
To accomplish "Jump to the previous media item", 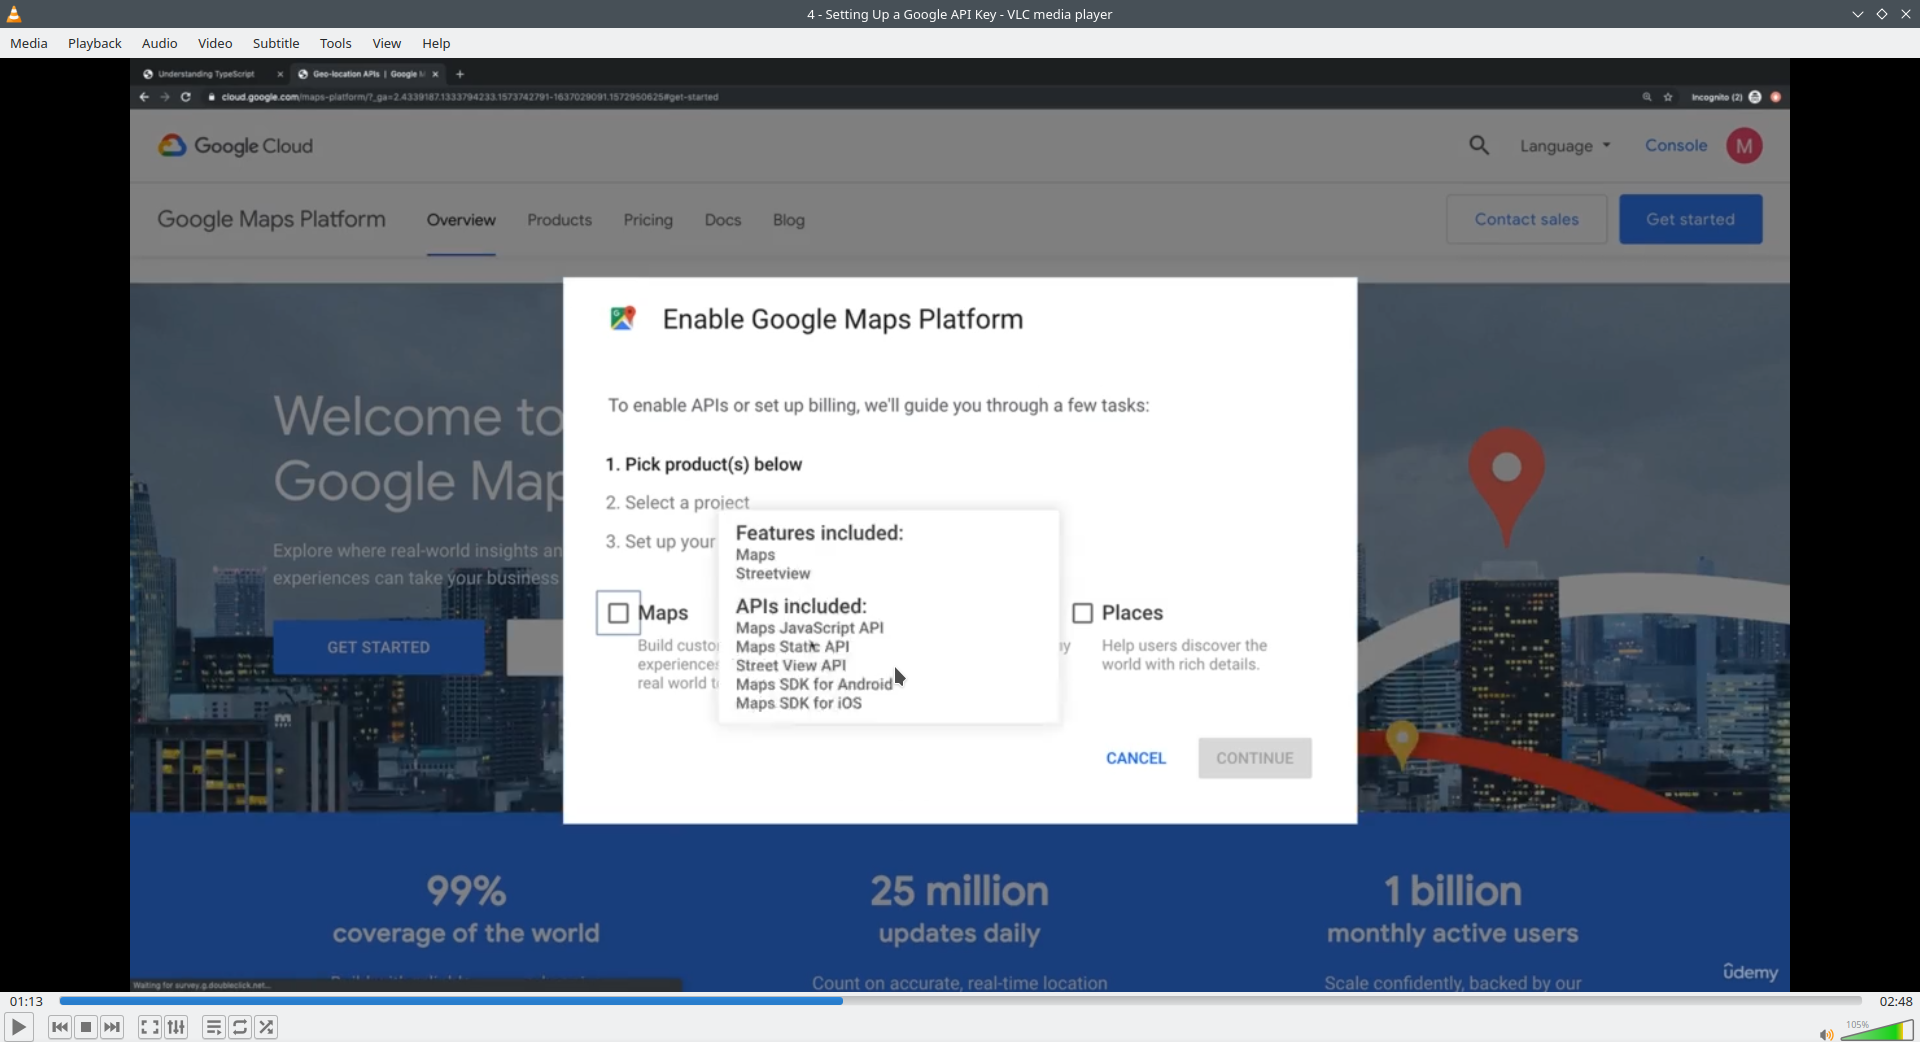I will pos(60,1027).
